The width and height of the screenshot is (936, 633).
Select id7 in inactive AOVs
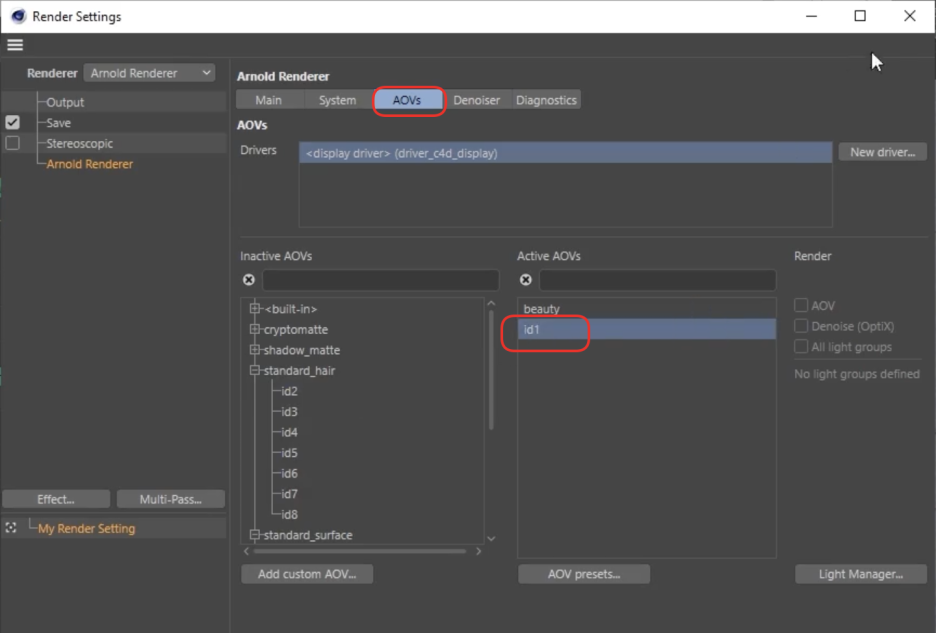point(290,494)
